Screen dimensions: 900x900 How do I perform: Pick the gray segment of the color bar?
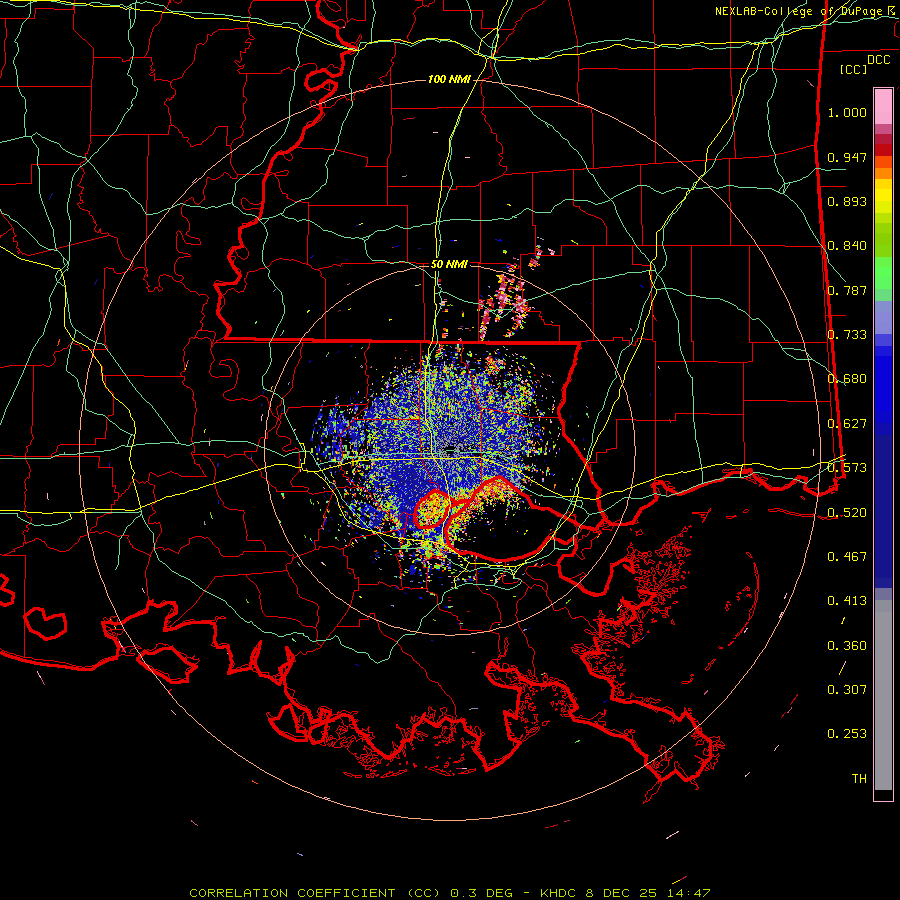point(883,695)
